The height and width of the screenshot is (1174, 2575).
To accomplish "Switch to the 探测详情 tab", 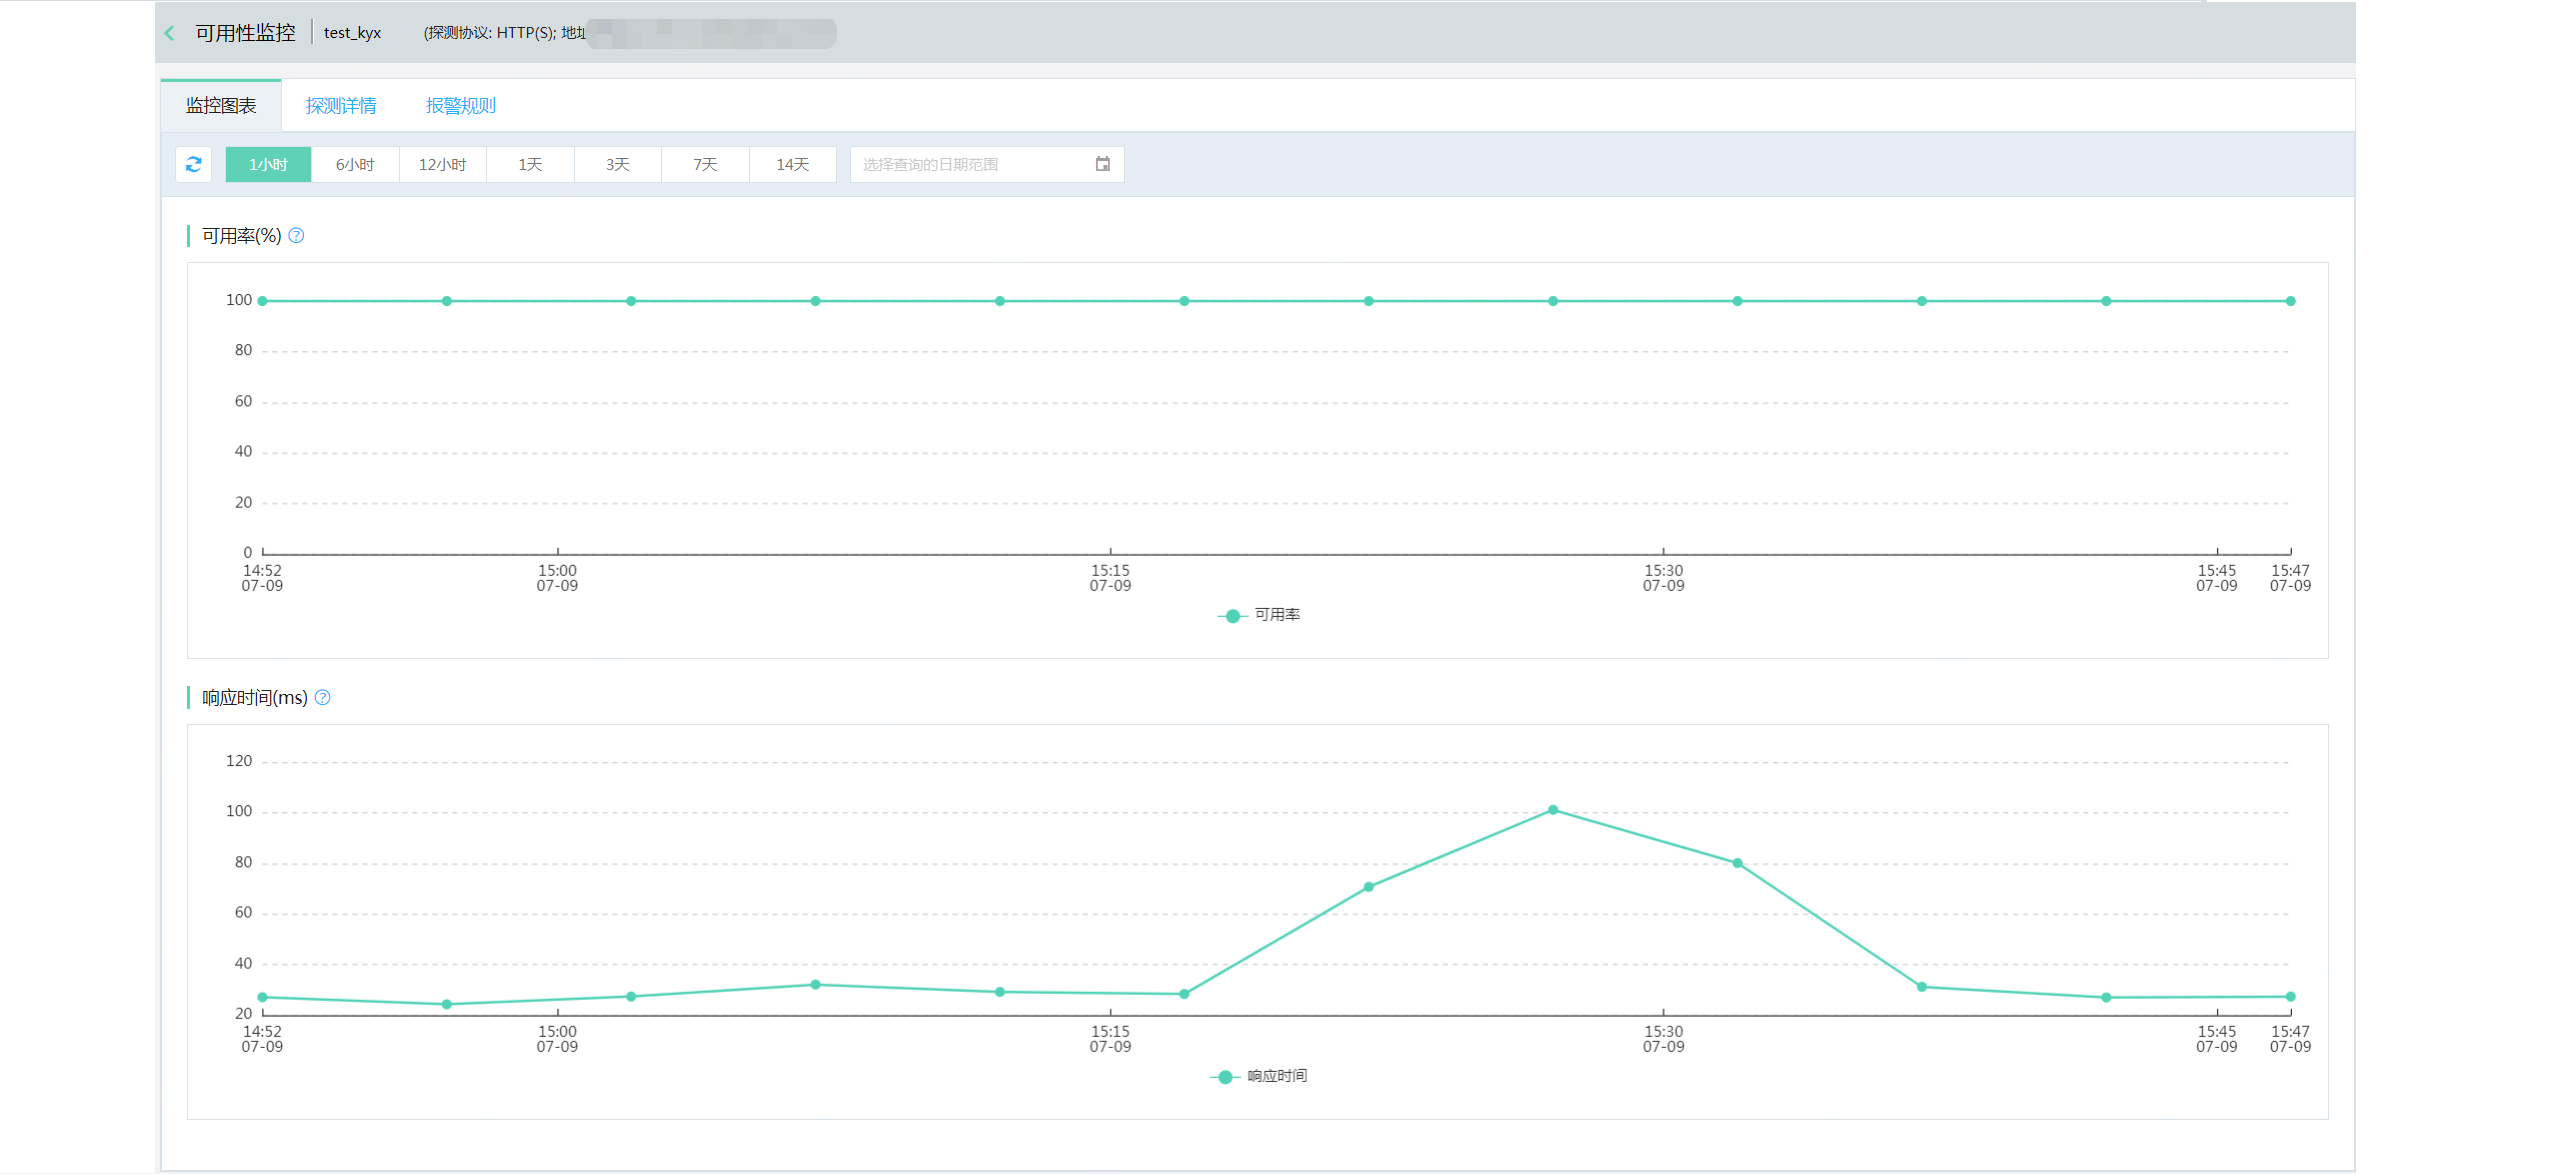I will pyautogui.click(x=340, y=105).
